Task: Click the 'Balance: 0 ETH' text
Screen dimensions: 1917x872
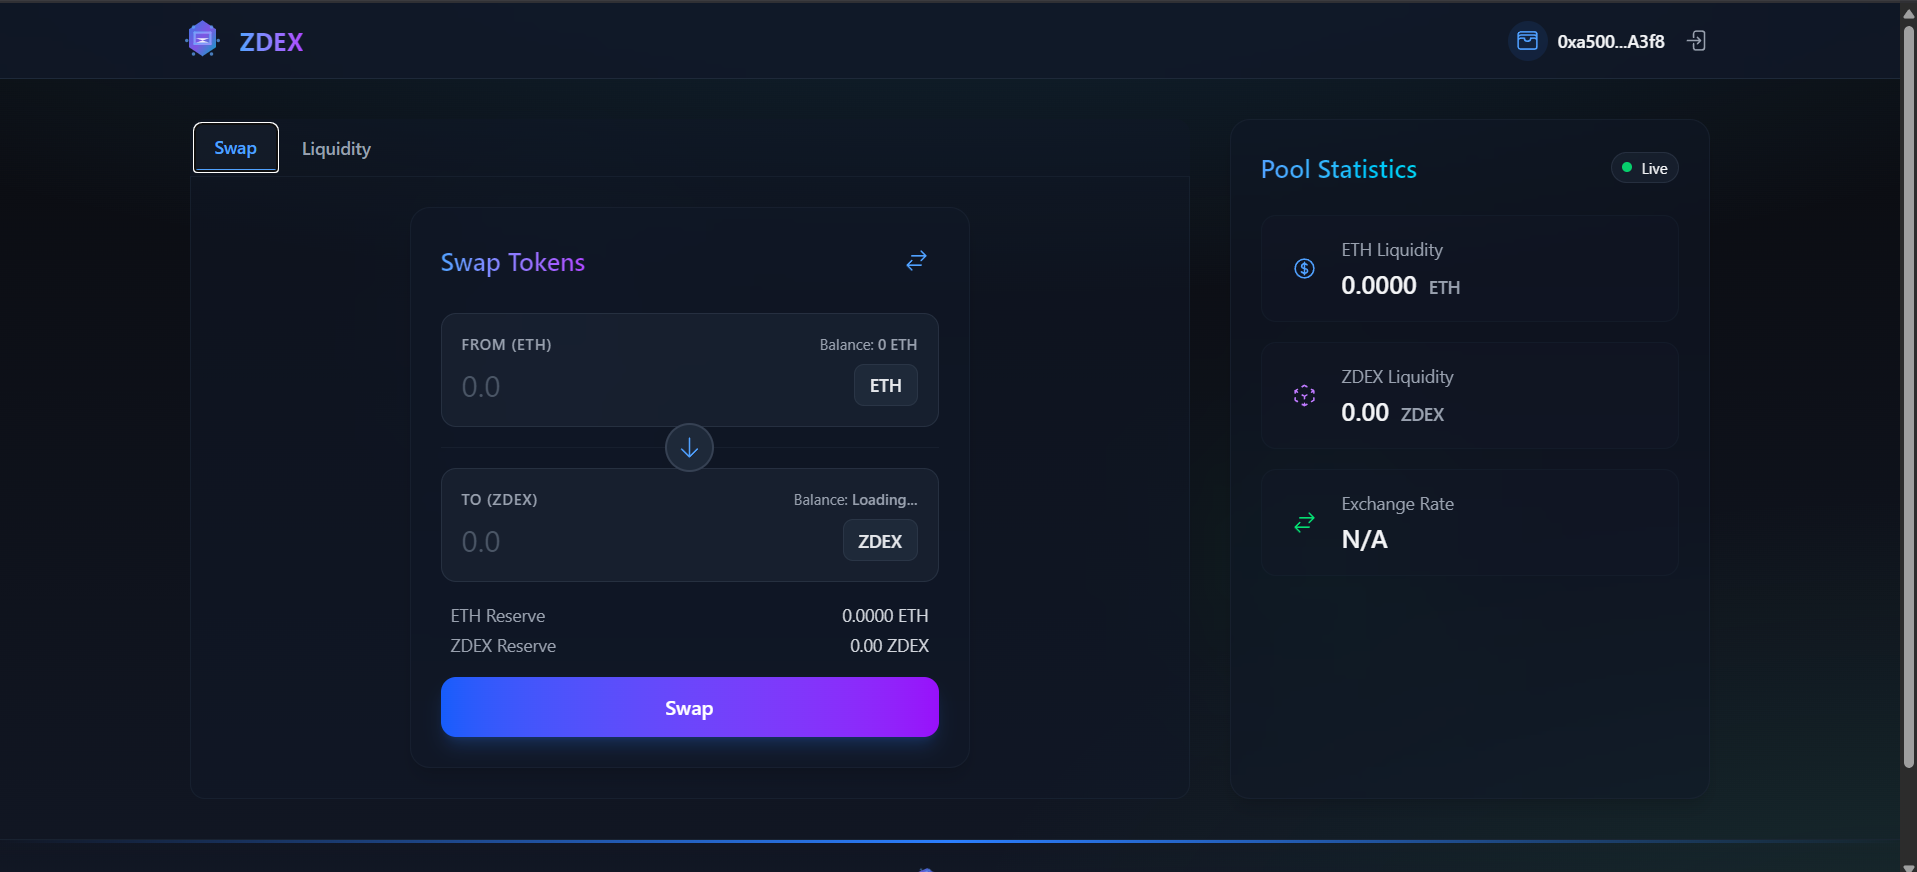Action: point(868,345)
